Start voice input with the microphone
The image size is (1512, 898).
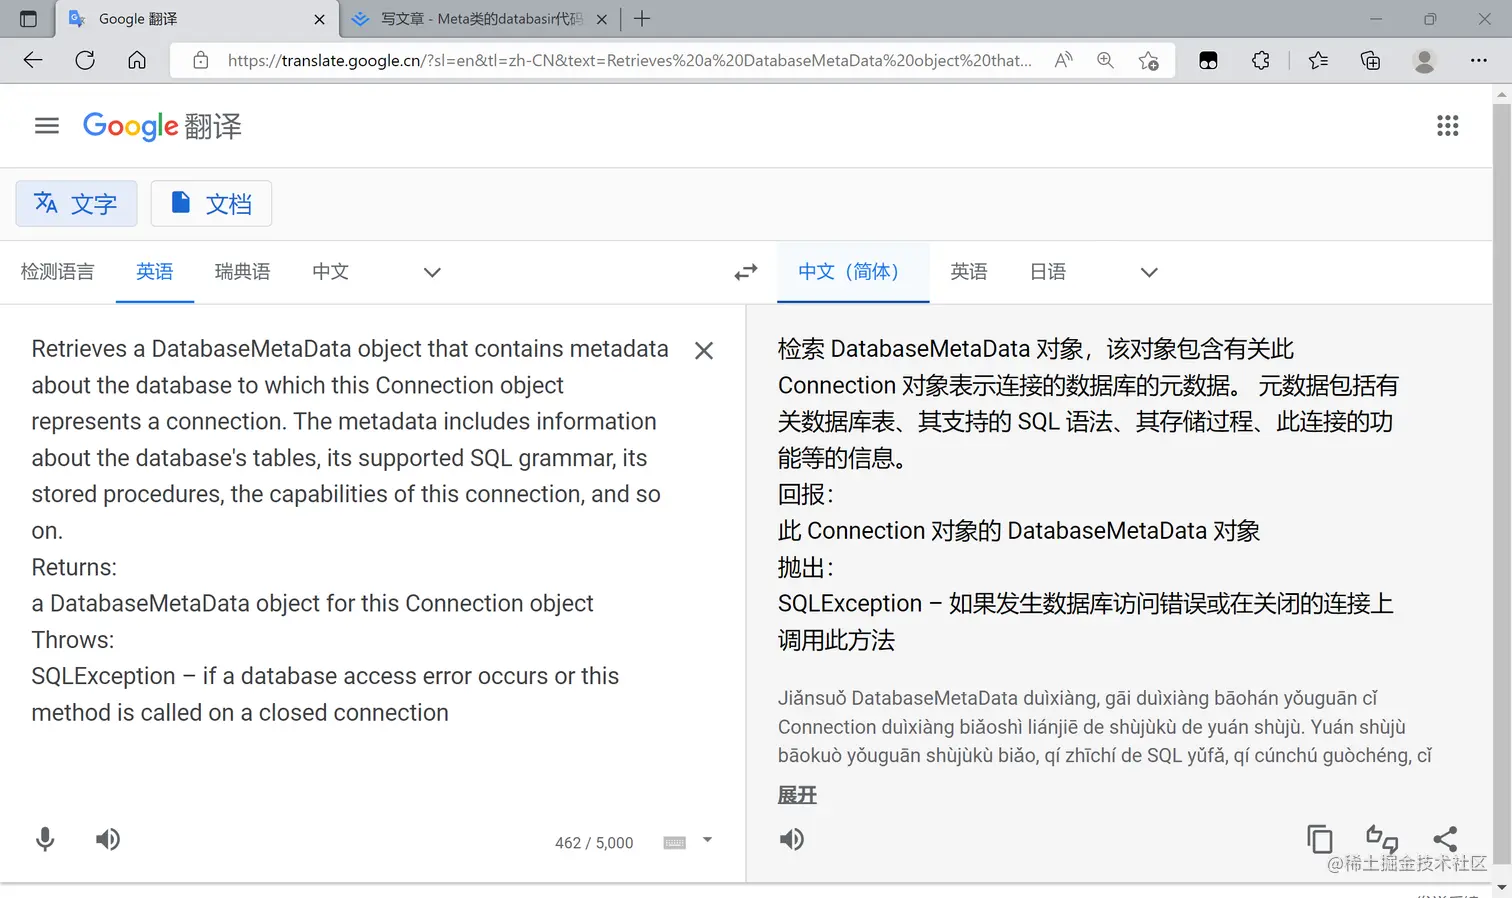[x=45, y=839]
